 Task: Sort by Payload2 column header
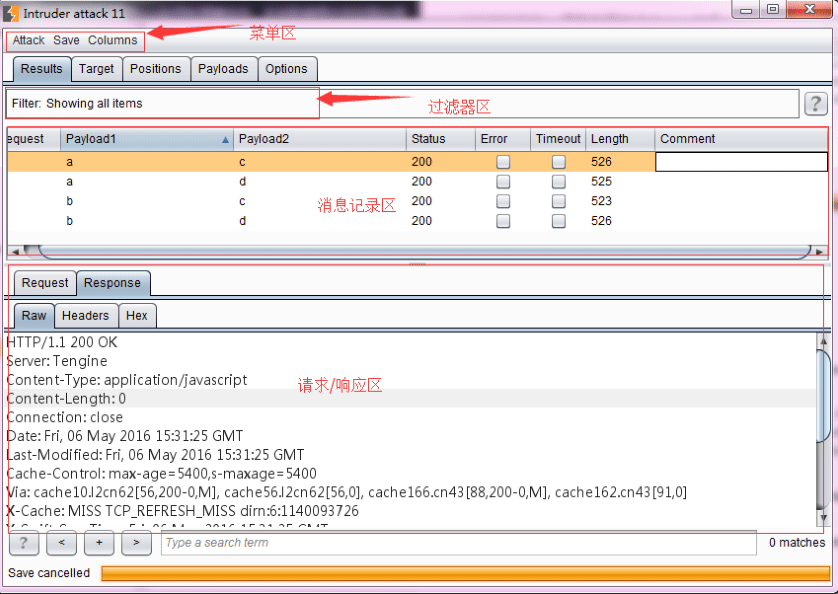(x=320, y=139)
